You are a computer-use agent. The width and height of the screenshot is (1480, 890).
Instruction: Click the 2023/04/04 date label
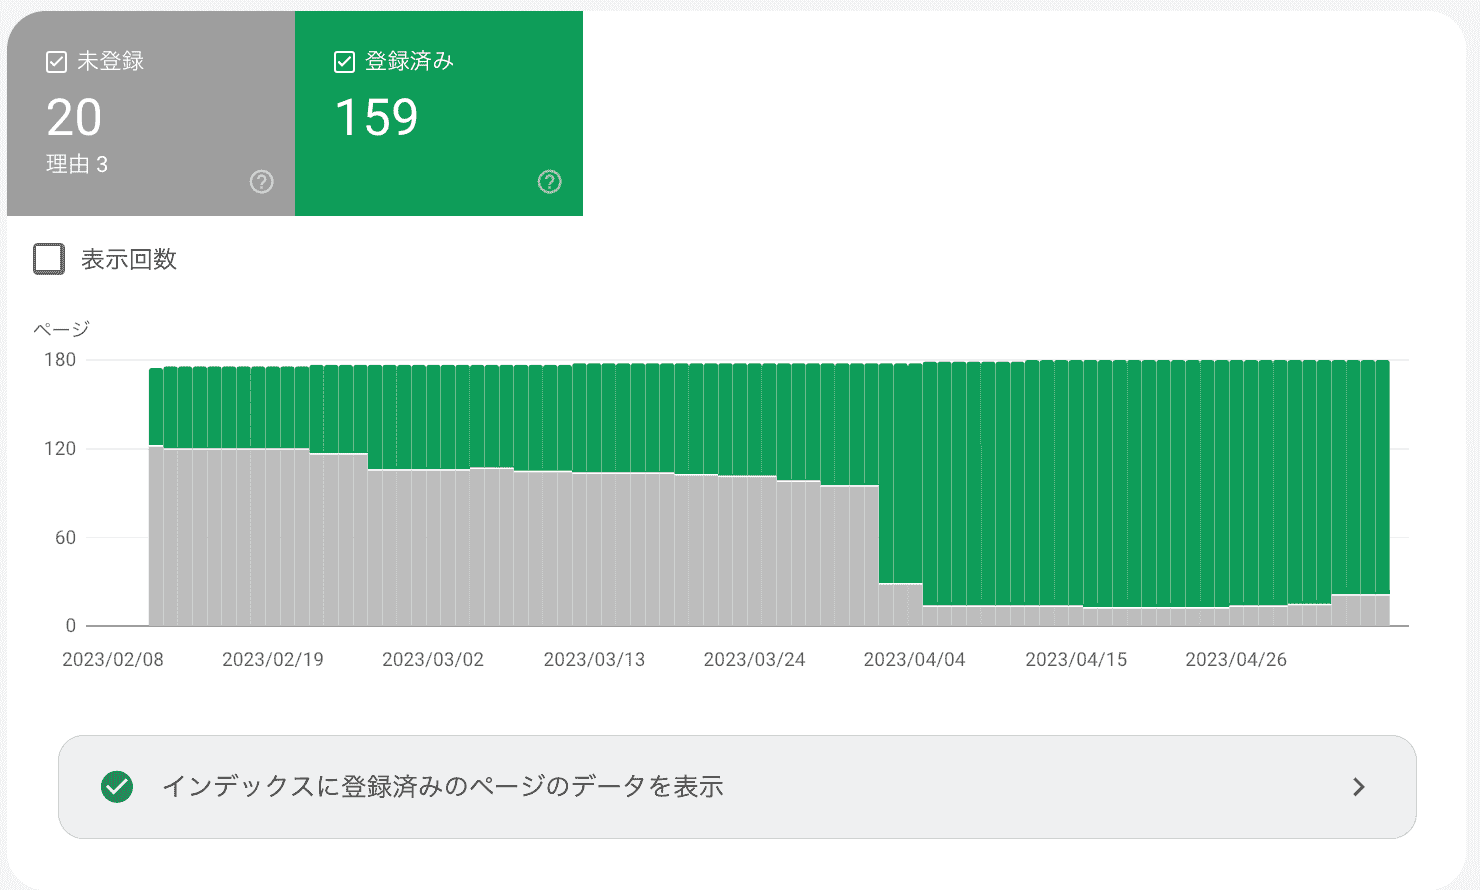tap(914, 660)
